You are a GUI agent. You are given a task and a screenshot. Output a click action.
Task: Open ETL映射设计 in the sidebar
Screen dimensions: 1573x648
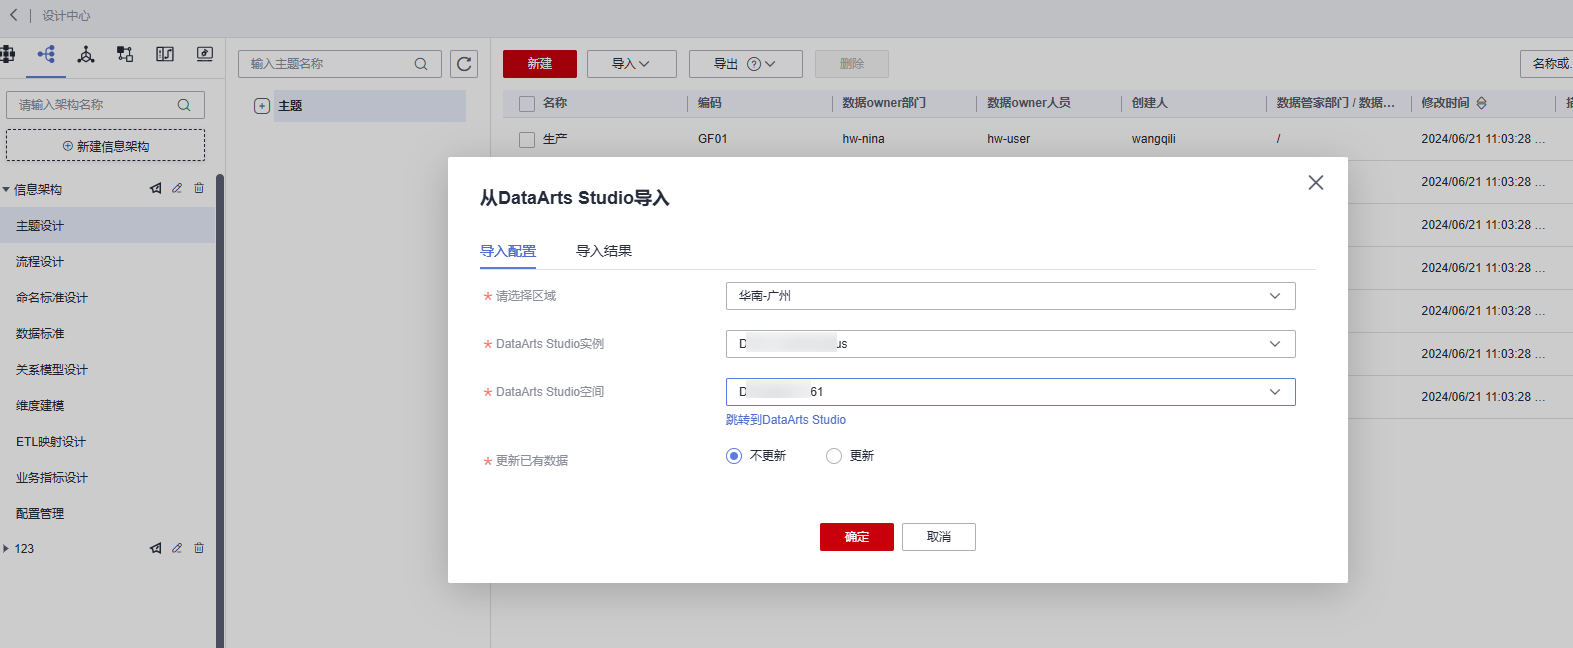(107, 442)
